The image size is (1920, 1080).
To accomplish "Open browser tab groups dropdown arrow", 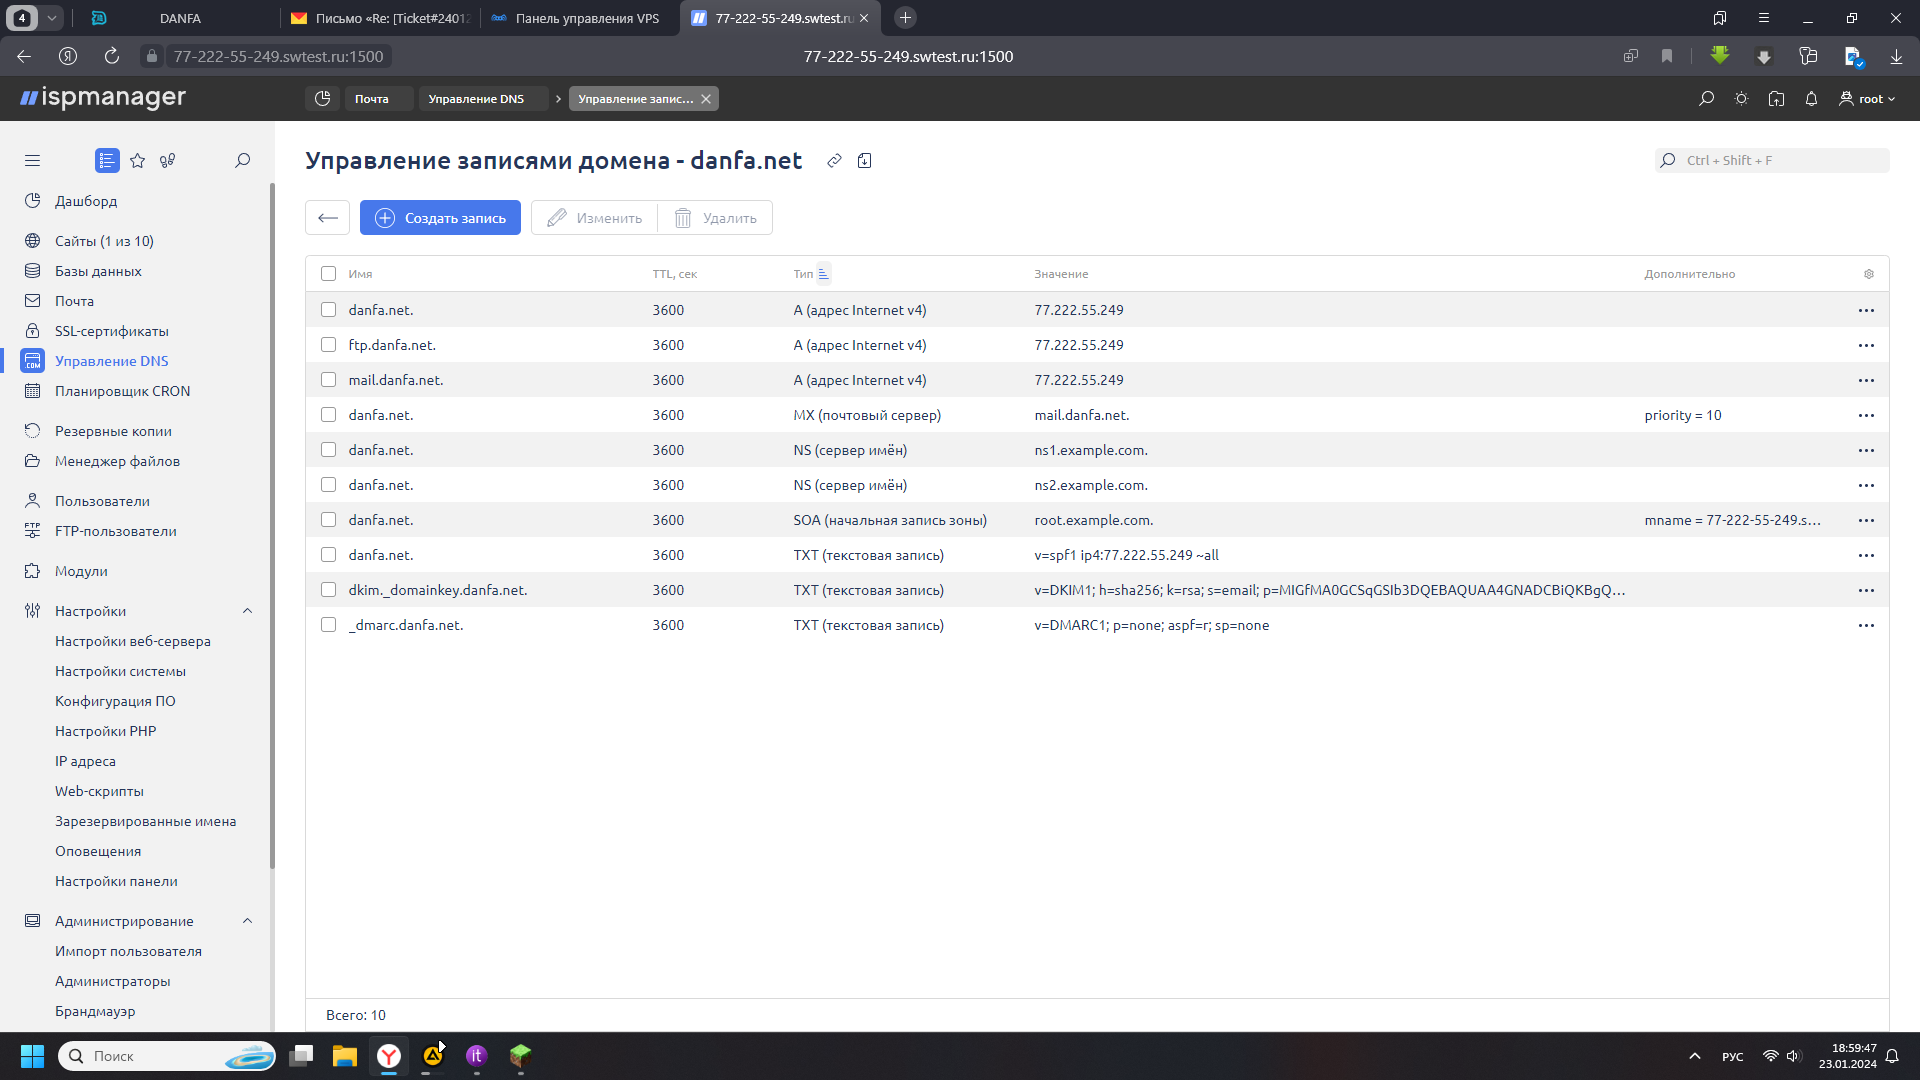I will (x=52, y=18).
